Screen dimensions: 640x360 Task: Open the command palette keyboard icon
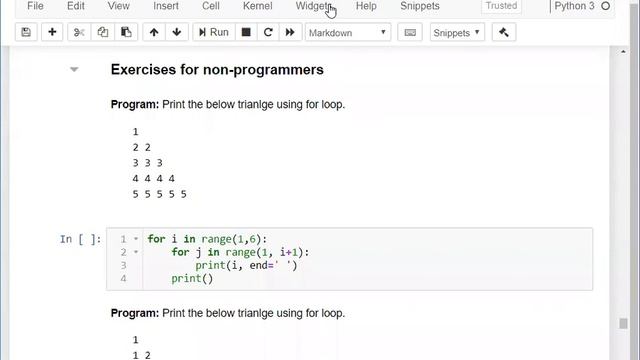click(x=410, y=32)
